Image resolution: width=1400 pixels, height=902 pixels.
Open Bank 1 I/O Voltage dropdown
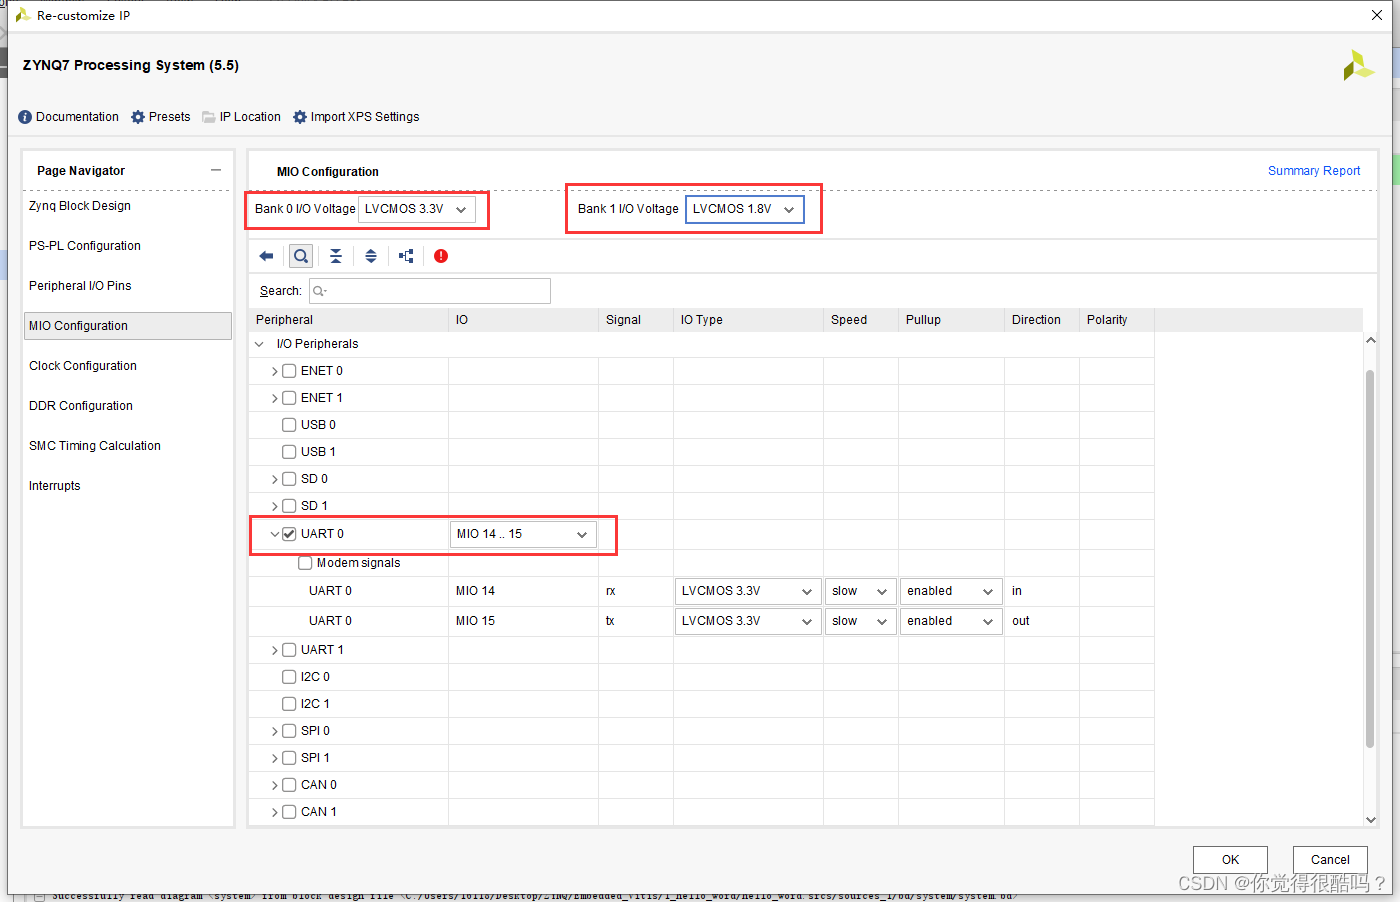coord(744,209)
